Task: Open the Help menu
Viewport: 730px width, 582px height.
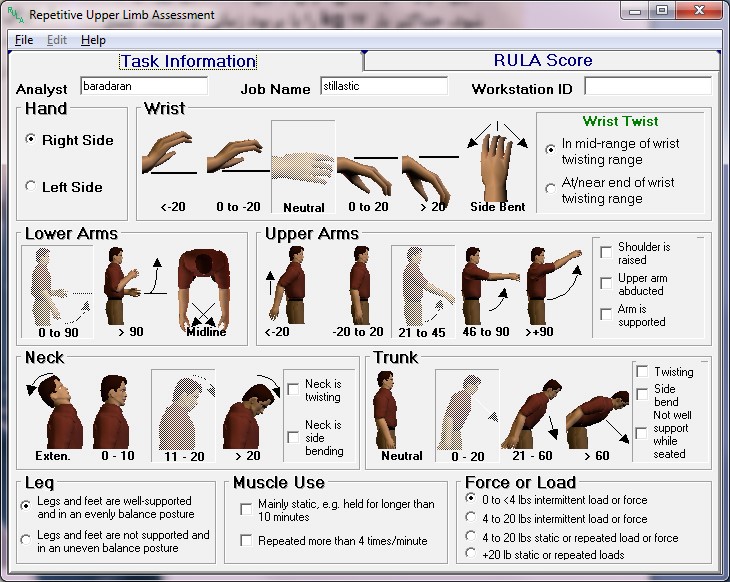Action: tap(93, 40)
